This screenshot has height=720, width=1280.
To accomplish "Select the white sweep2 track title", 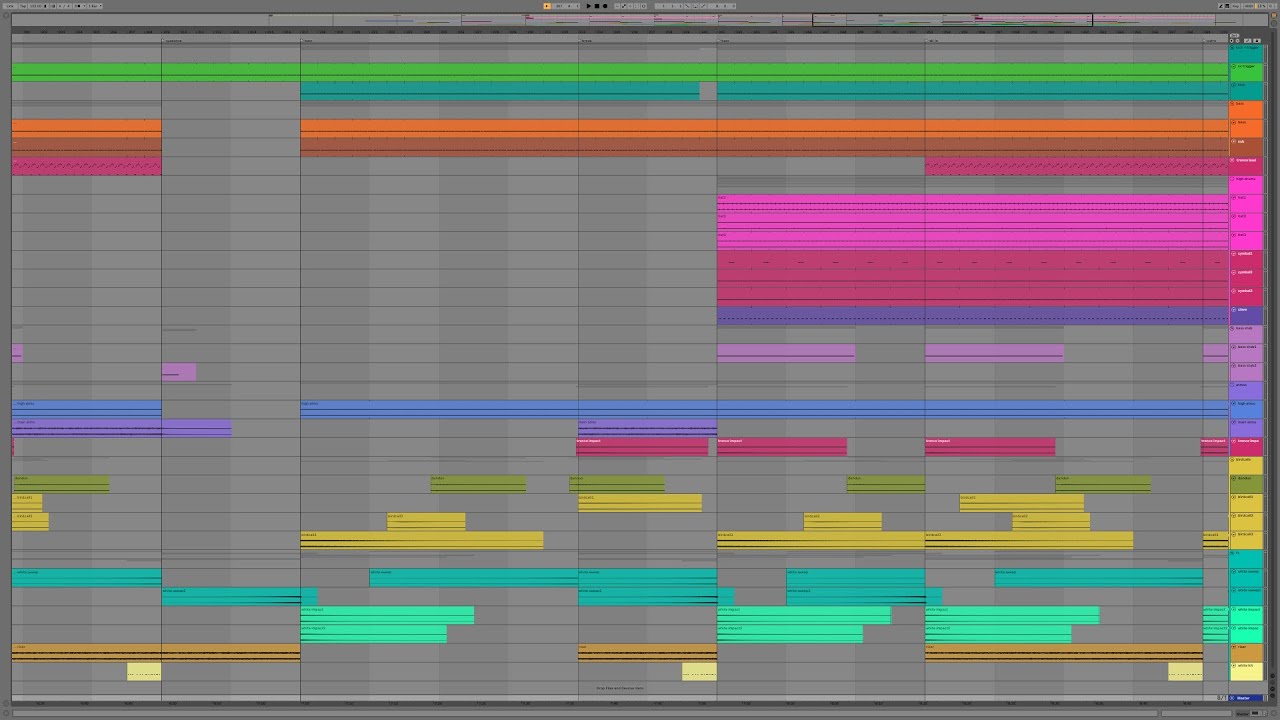I will point(1248,590).
